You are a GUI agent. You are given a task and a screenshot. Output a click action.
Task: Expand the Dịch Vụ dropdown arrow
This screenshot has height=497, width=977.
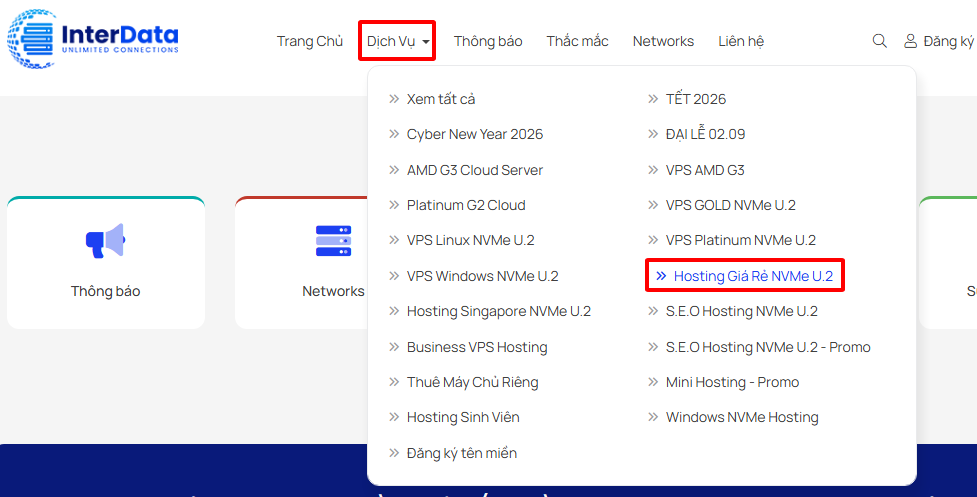point(426,42)
